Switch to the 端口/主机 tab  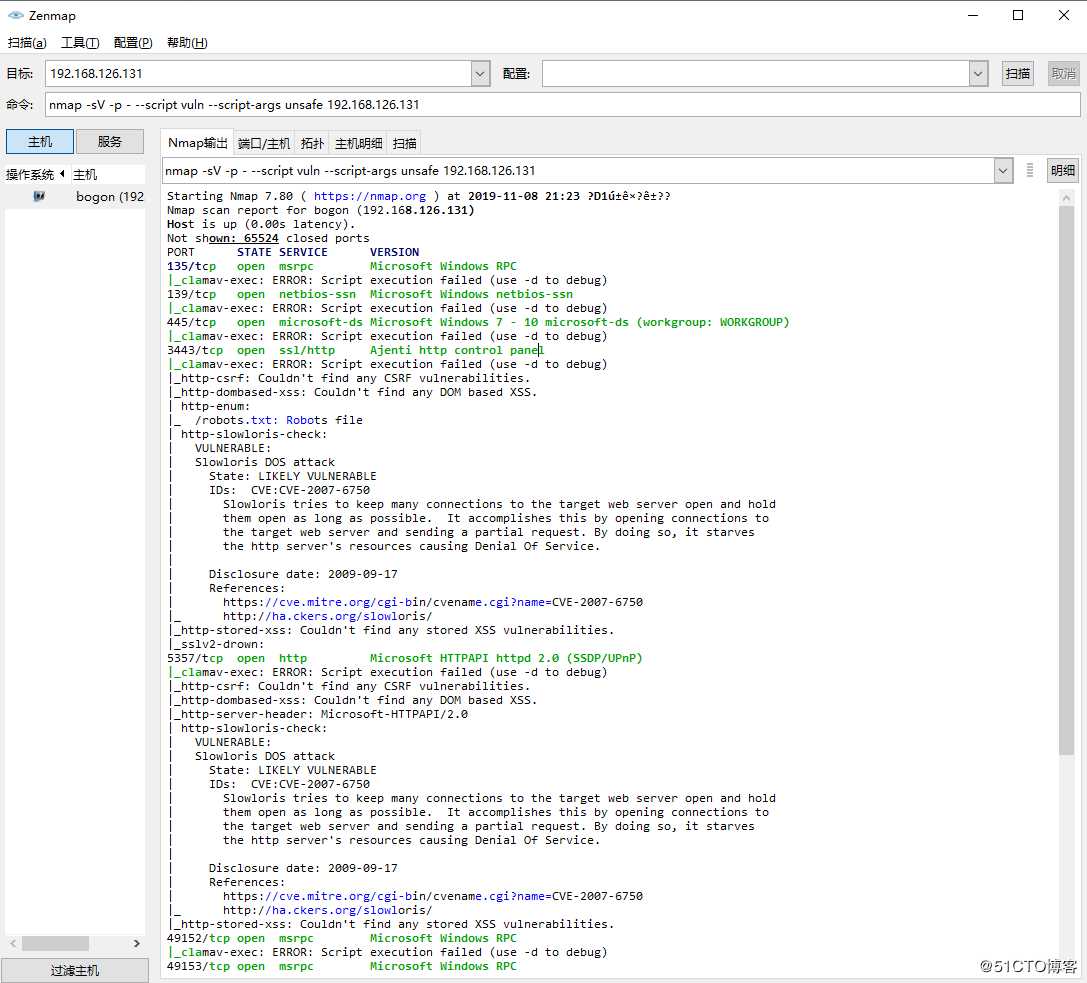pyautogui.click(x=264, y=143)
